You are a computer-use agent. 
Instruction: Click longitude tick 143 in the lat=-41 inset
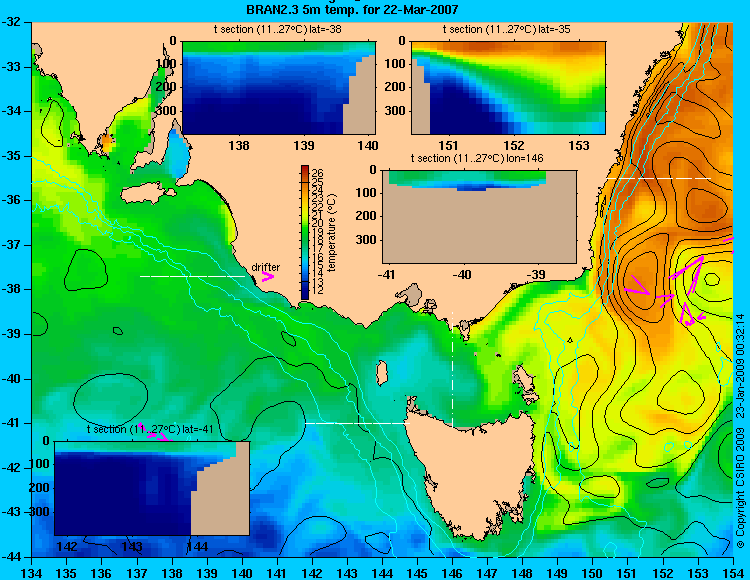click(132, 546)
